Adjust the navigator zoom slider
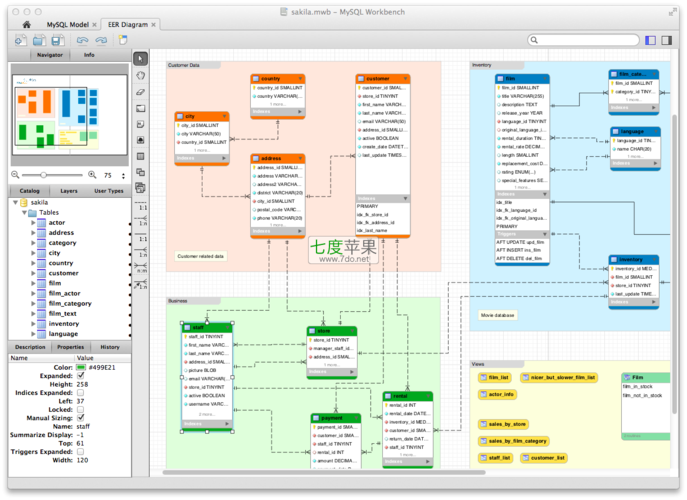 coord(43,175)
